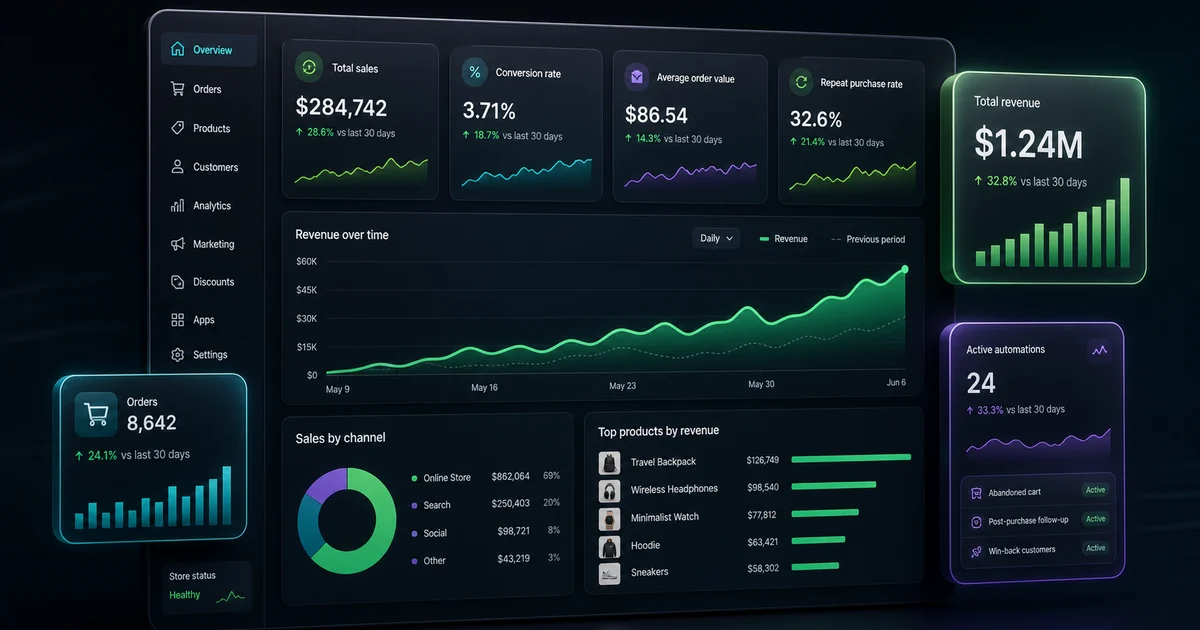1200x630 pixels.
Task: Click the Search channel legend dot
Action: (414, 506)
